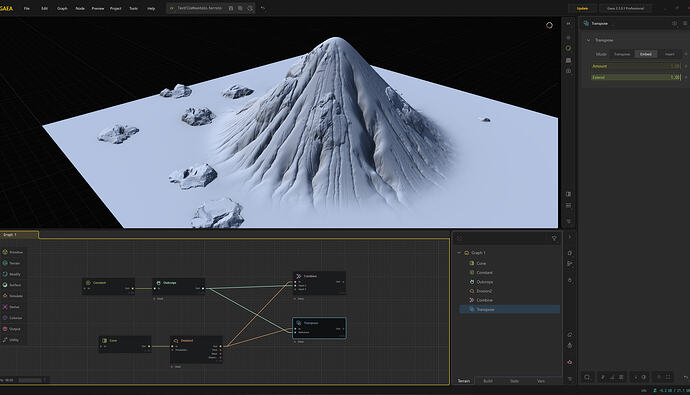
Task: Select Transpose in the graph tree list
Action: click(510, 309)
